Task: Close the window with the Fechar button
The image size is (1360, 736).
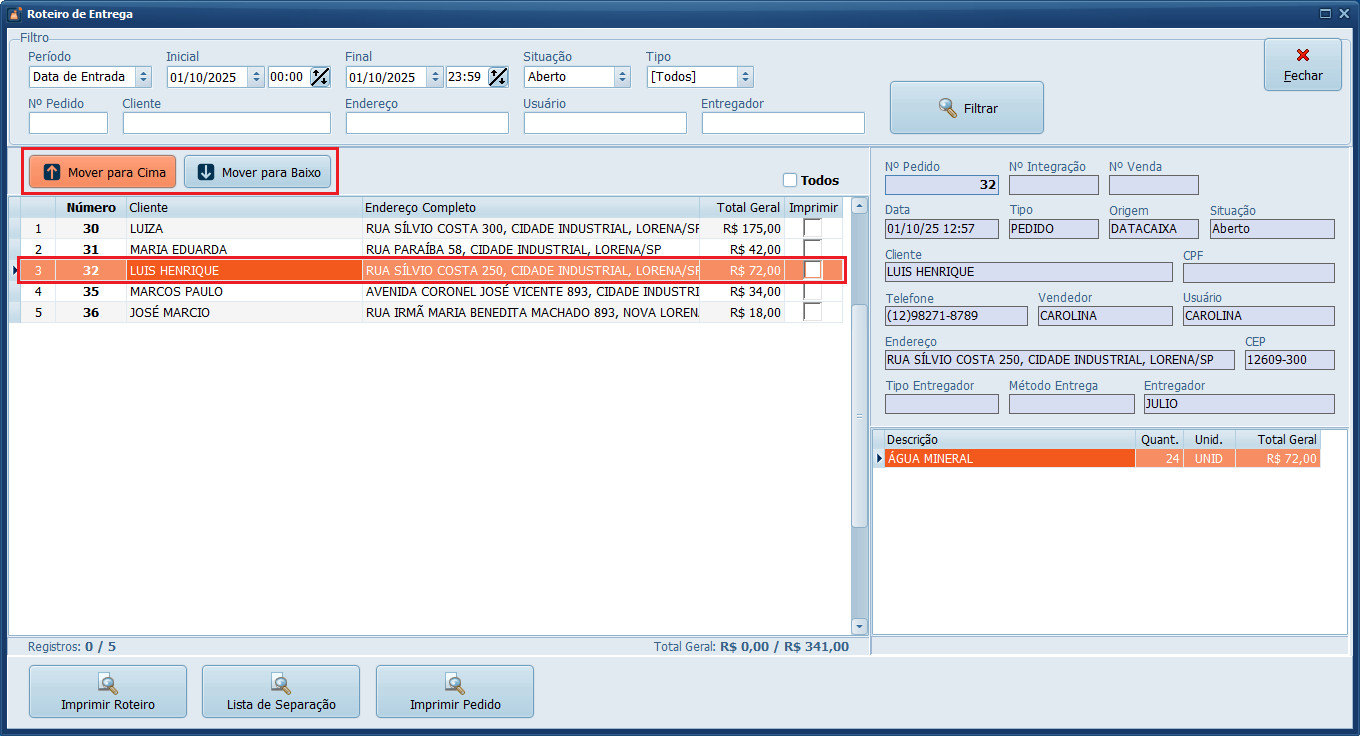Action: 1302,65
